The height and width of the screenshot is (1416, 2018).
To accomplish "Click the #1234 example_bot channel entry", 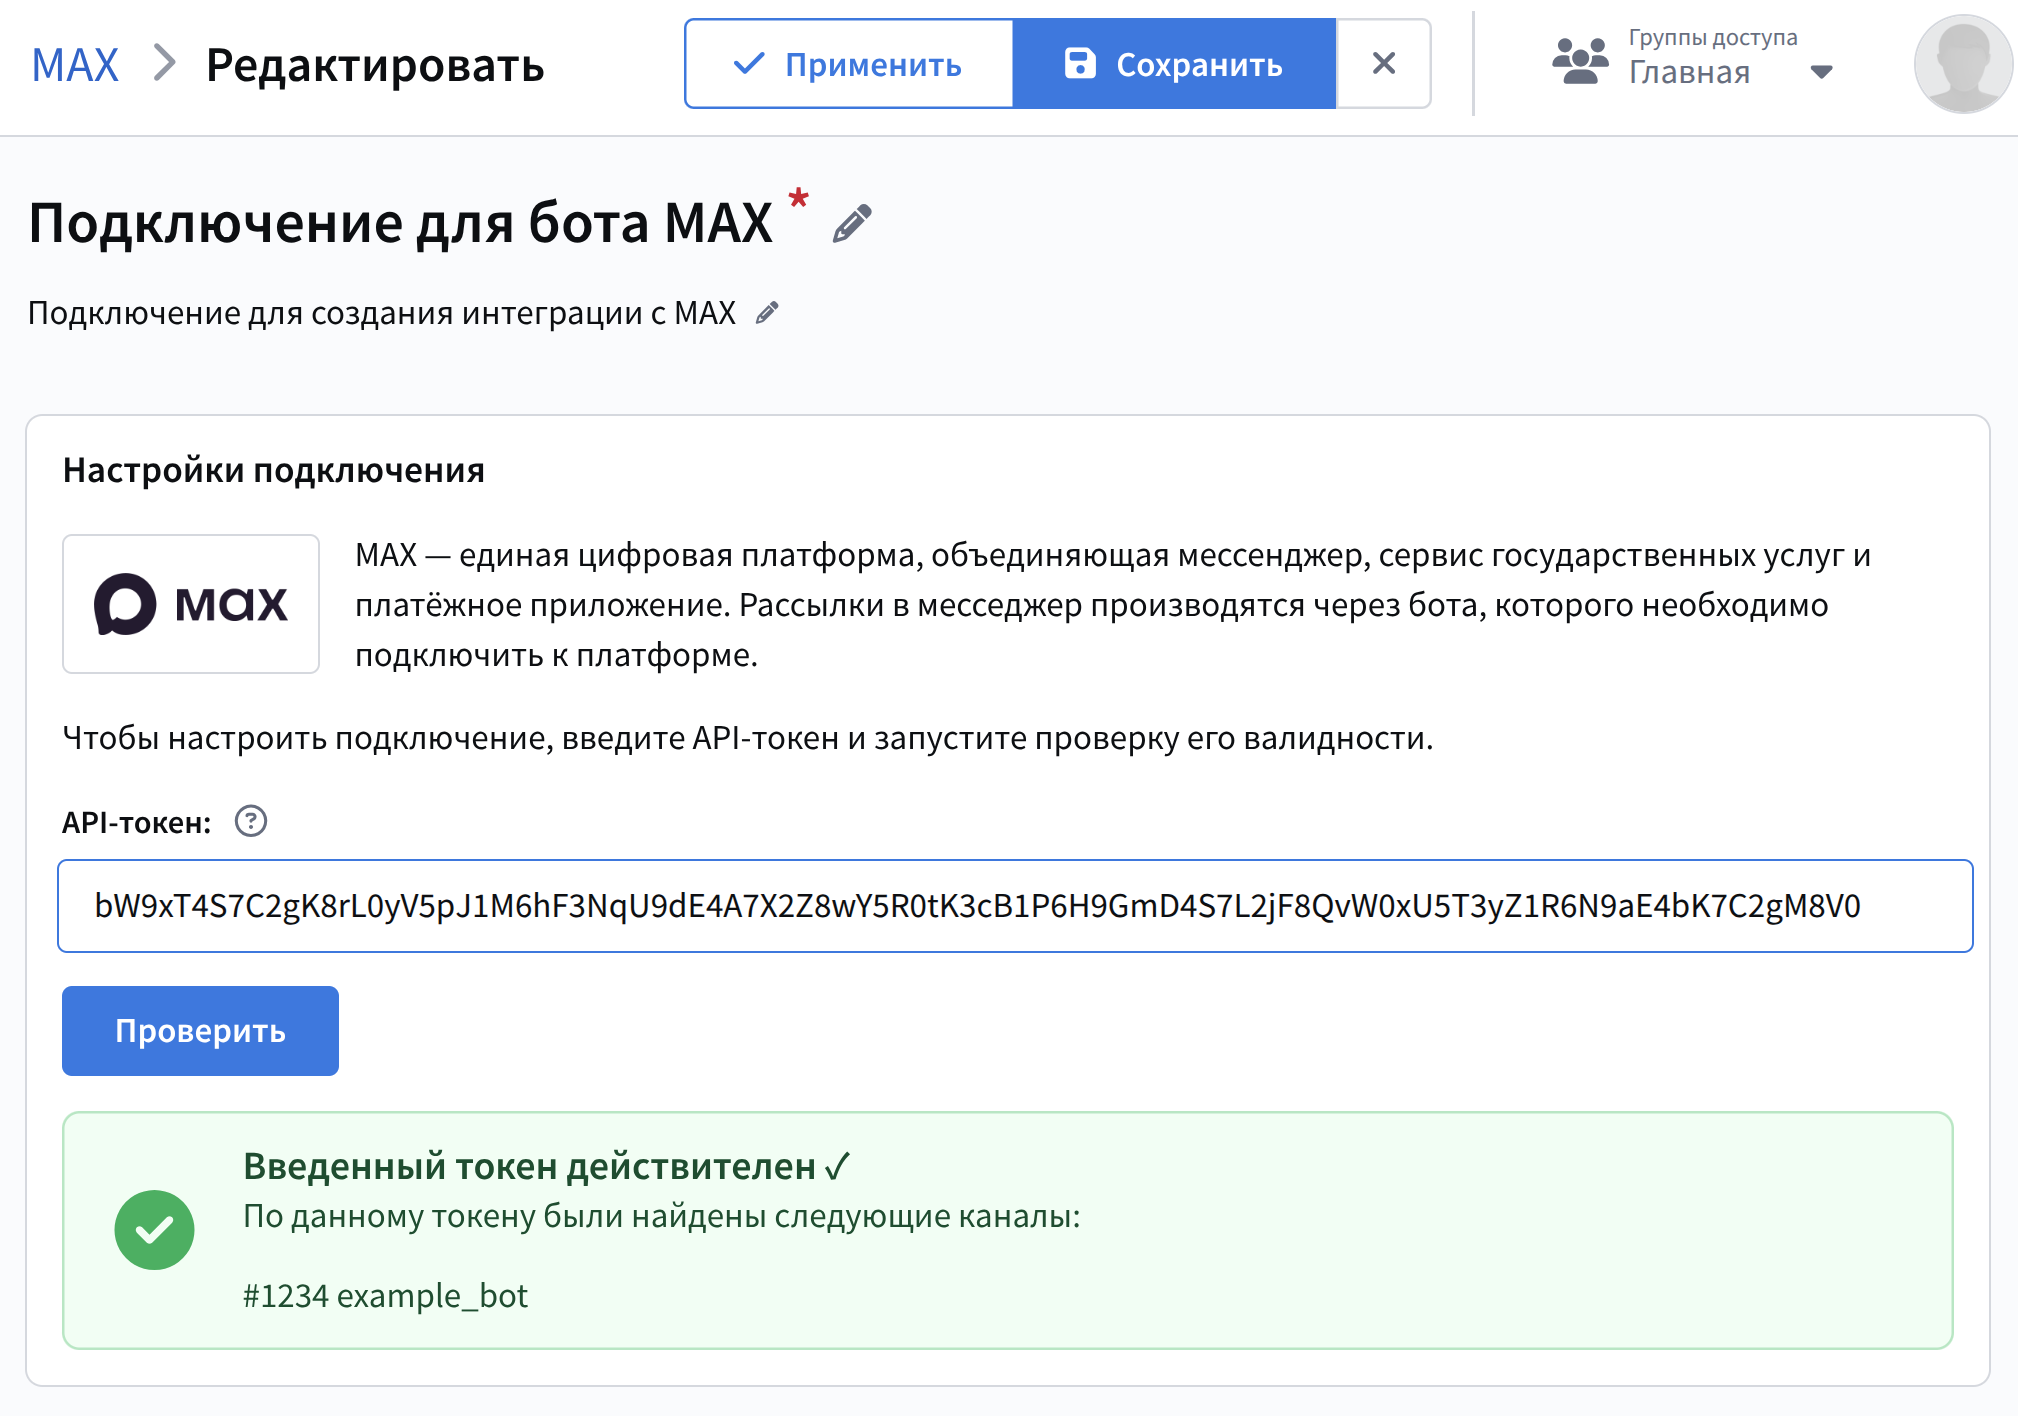I will pos(385,1296).
